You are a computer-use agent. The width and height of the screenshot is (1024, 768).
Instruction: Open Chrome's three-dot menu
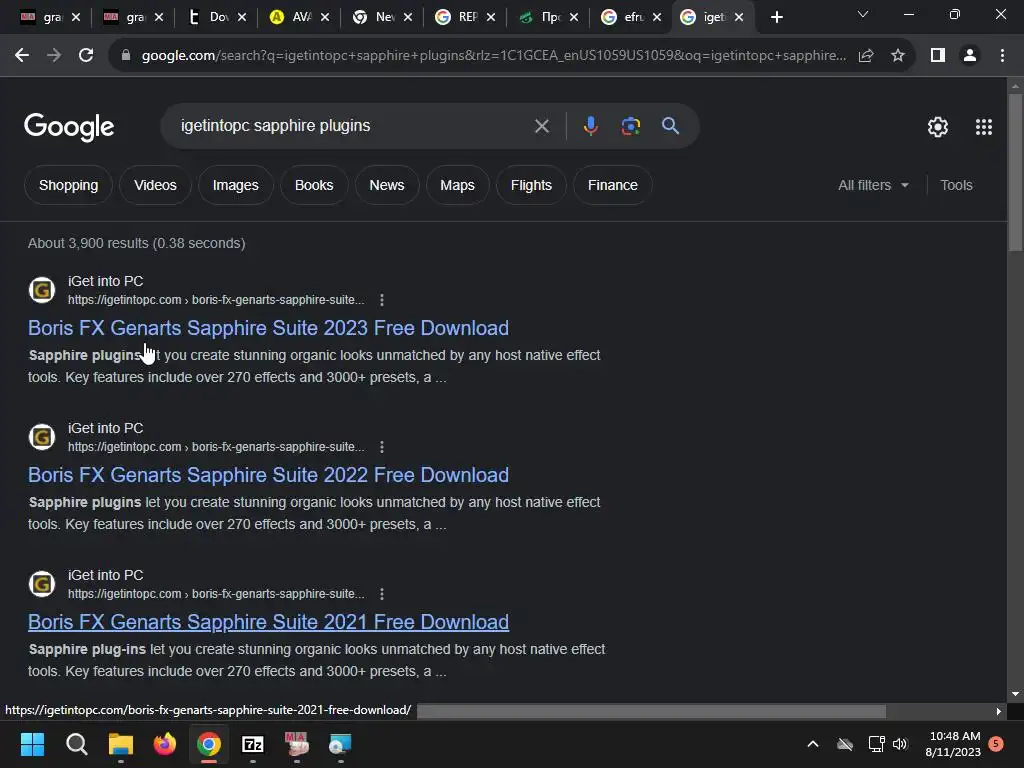[x=1002, y=56]
